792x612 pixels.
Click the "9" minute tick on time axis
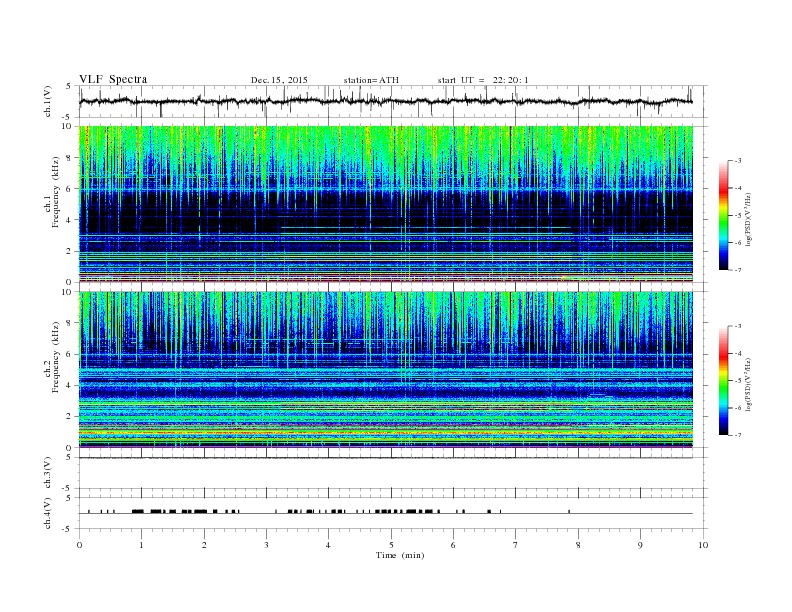pyautogui.click(x=640, y=545)
